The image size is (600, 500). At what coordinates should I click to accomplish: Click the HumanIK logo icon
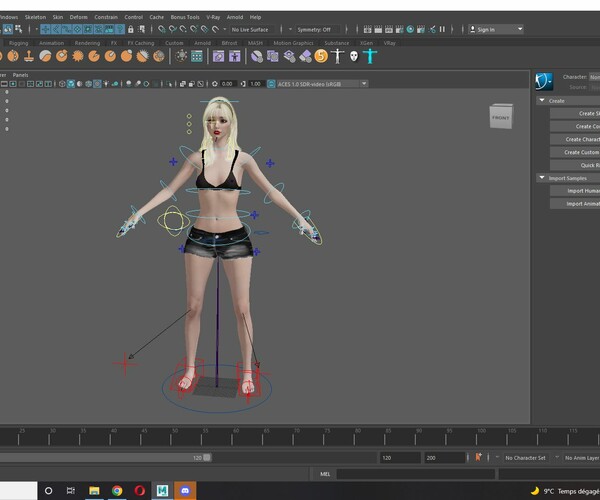click(x=544, y=81)
